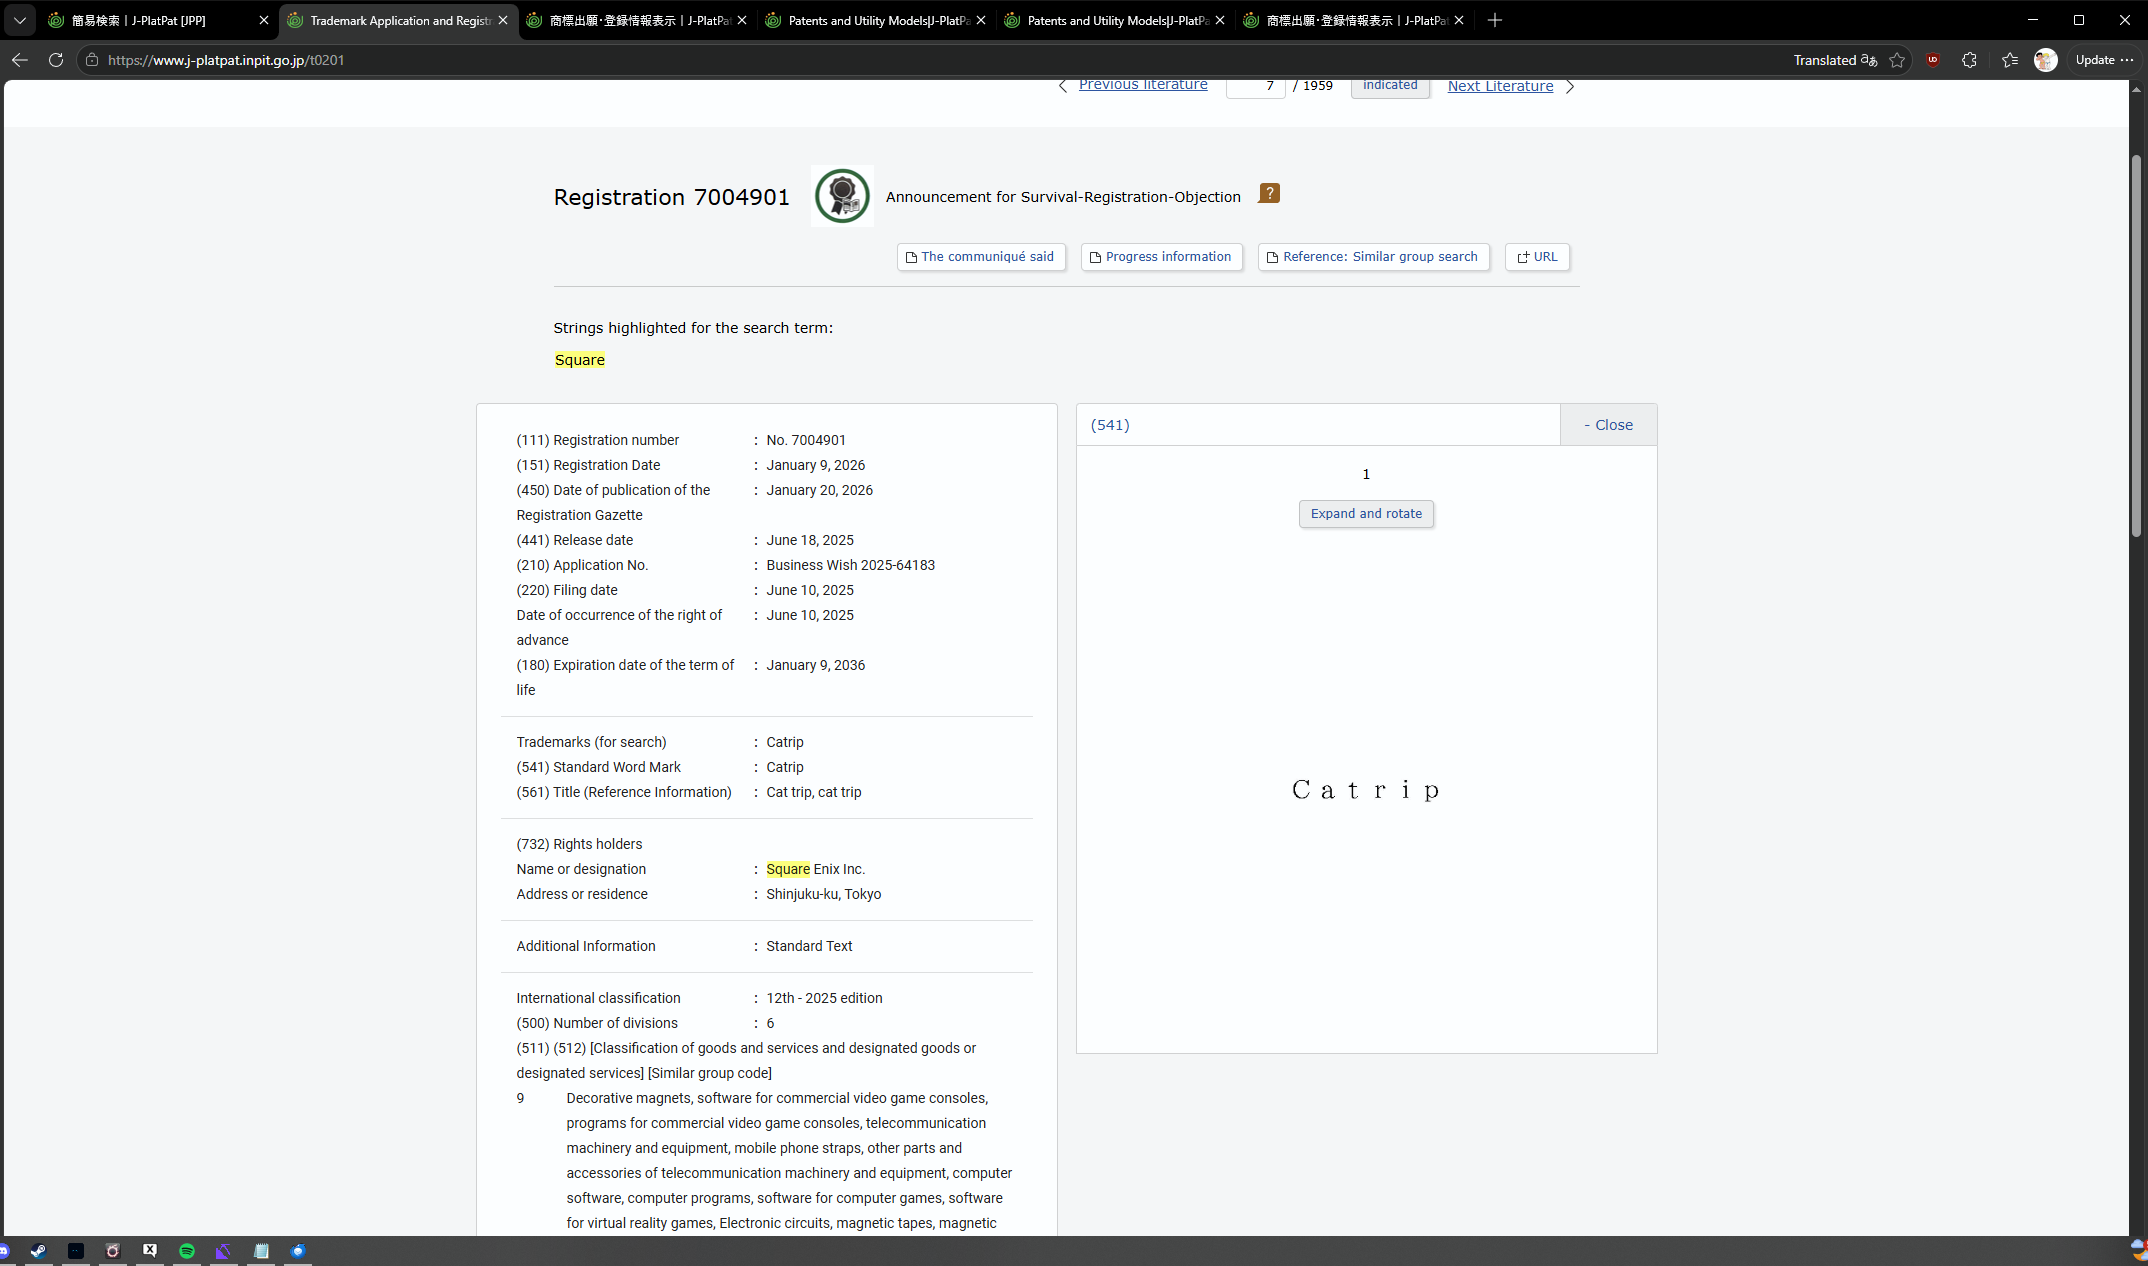Refresh the page with the reload icon
This screenshot has height=1266, width=2148.
[56, 60]
